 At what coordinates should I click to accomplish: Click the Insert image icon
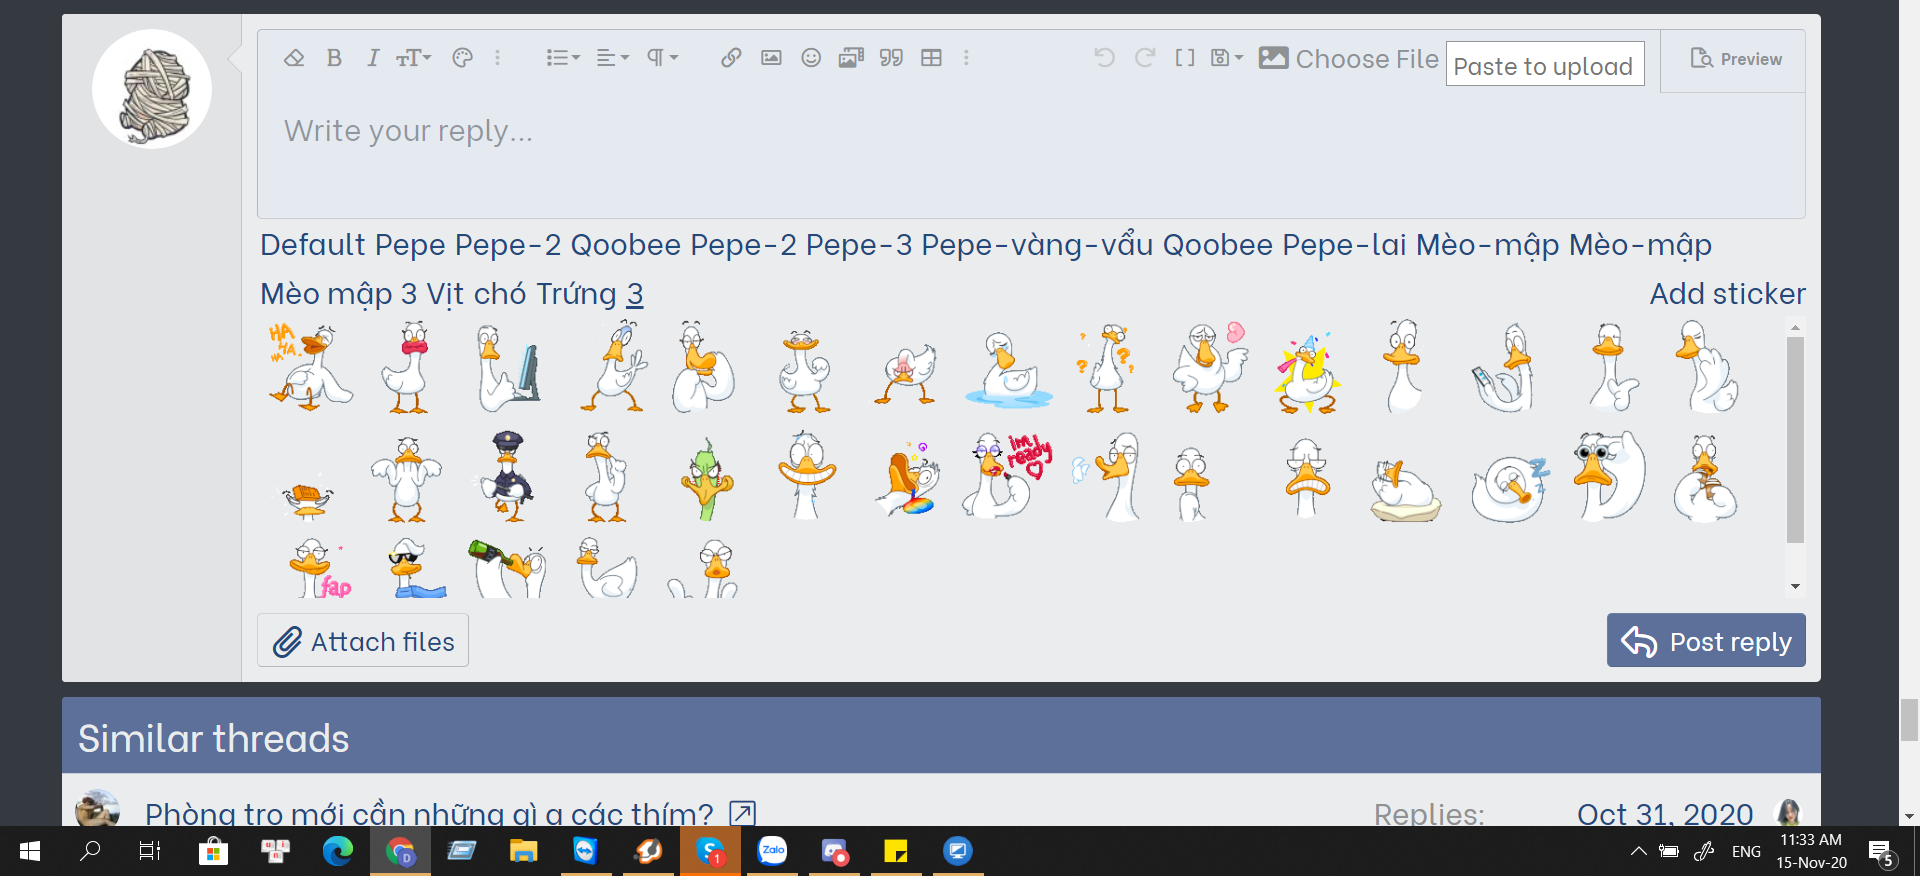771,58
